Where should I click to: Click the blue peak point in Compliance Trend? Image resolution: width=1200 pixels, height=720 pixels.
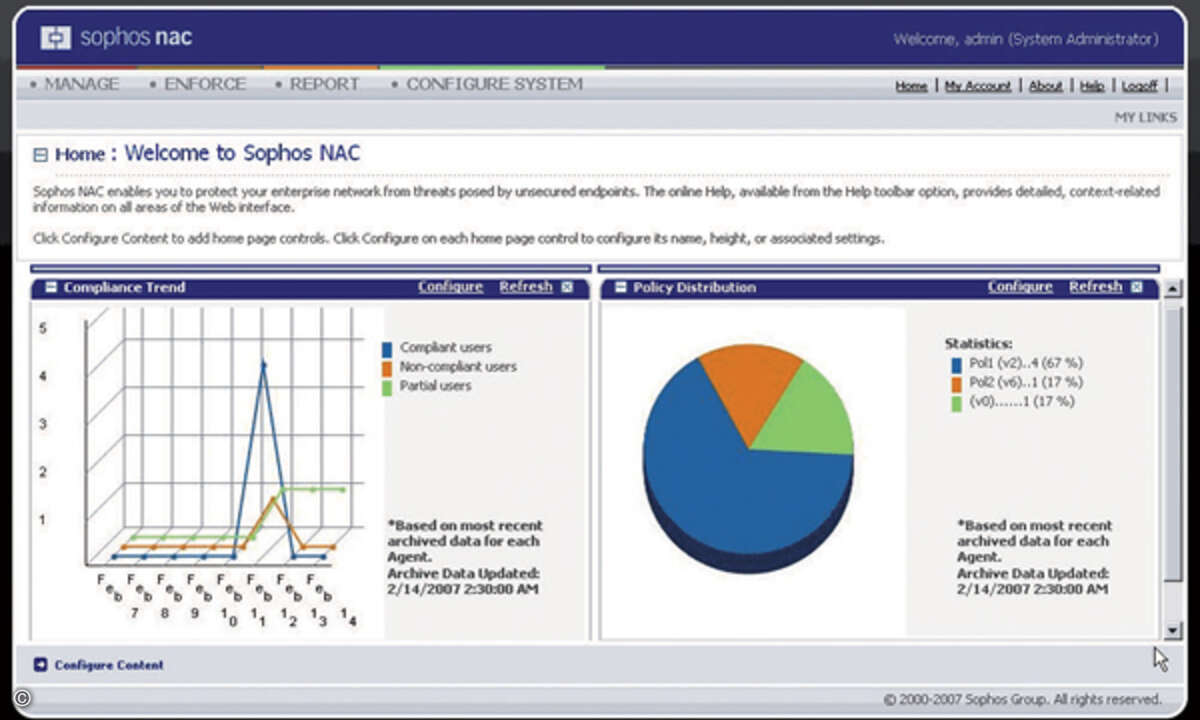(x=264, y=364)
